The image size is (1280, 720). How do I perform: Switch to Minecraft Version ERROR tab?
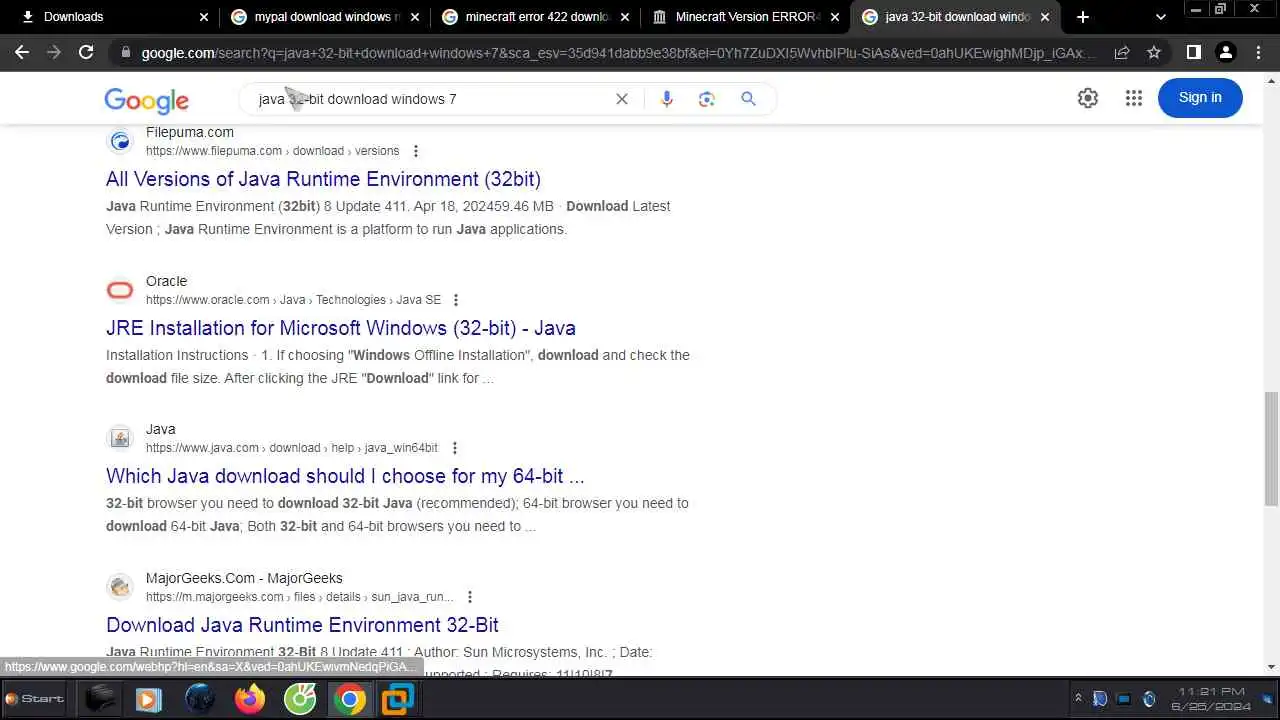click(x=744, y=17)
